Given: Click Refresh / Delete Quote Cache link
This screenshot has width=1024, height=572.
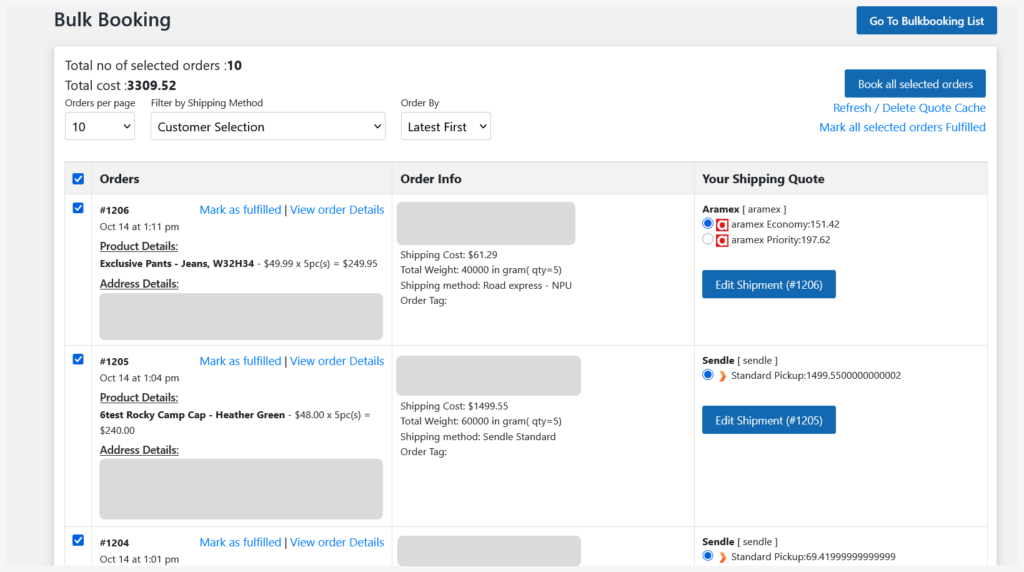Looking at the screenshot, I should pyautogui.click(x=909, y=108).
